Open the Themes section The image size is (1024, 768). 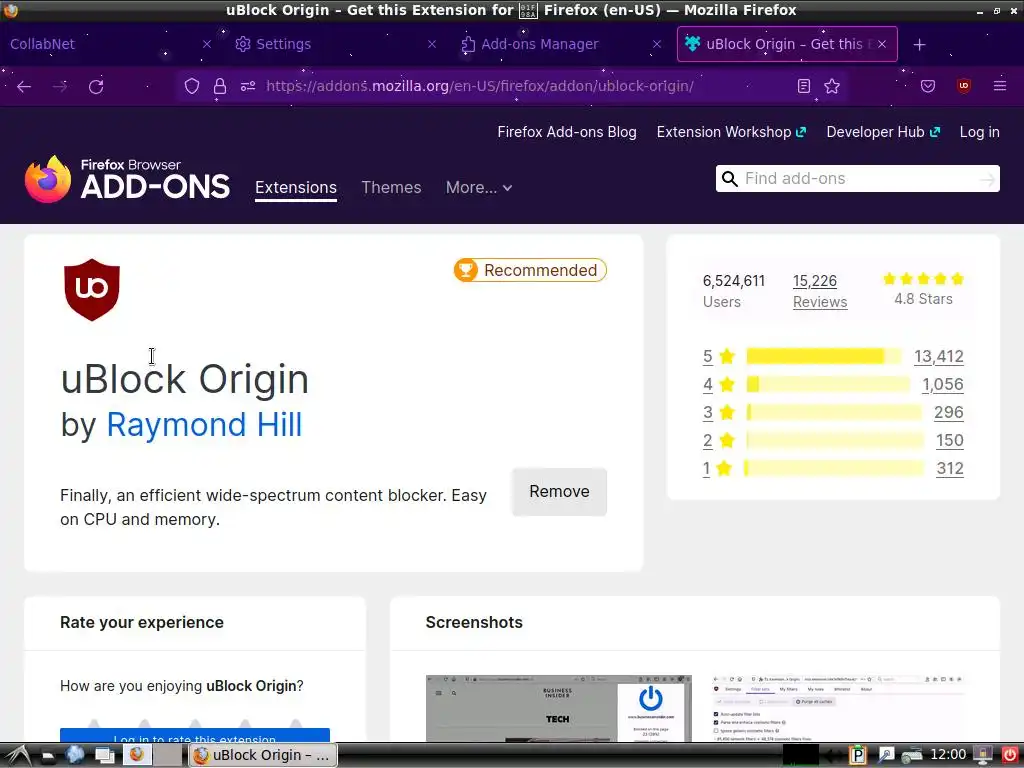click(391, 187)
